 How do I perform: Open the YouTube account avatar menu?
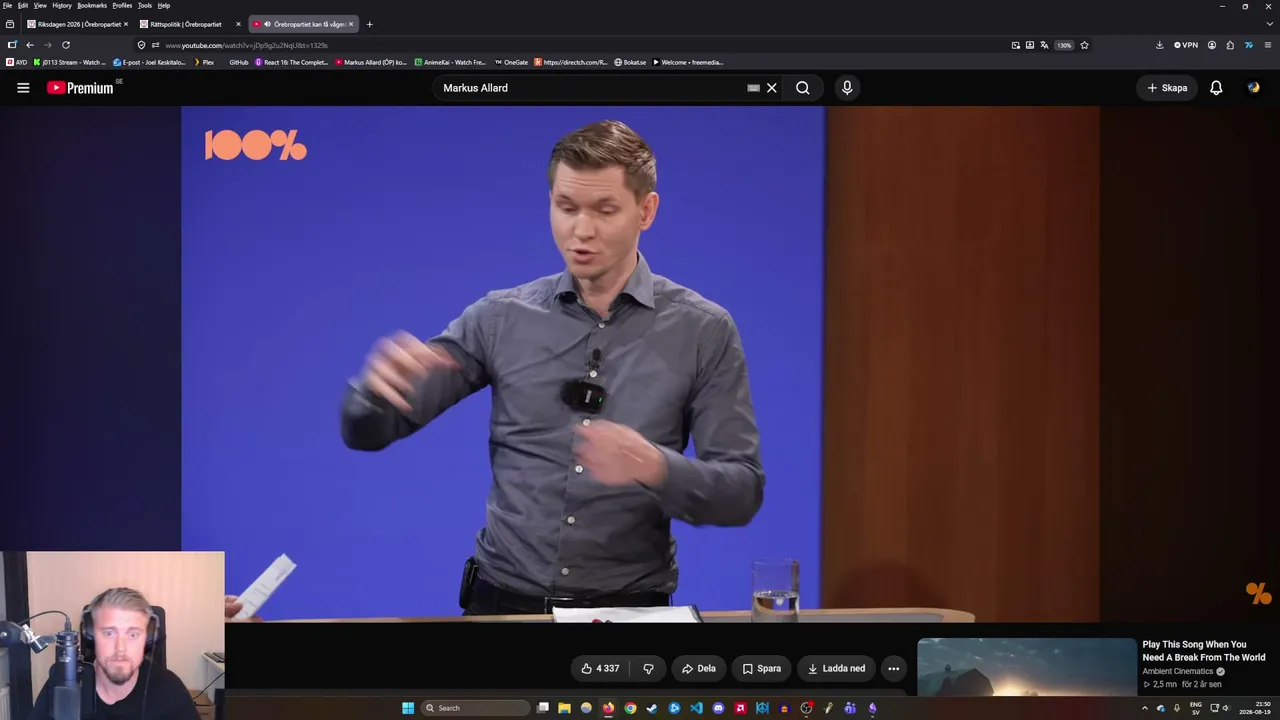[x=1253, y=88]
